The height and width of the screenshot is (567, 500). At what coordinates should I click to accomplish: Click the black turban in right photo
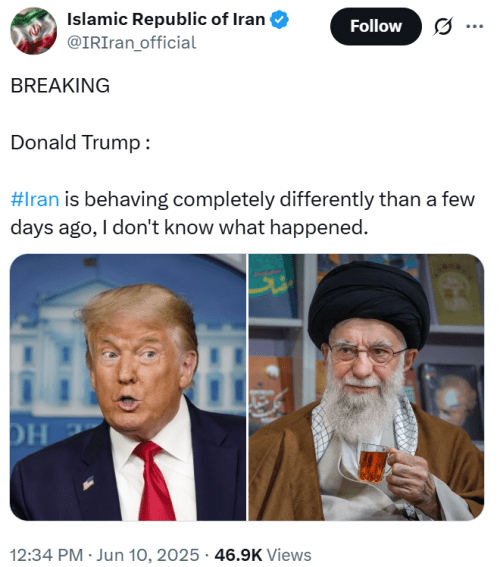[369, 304]
